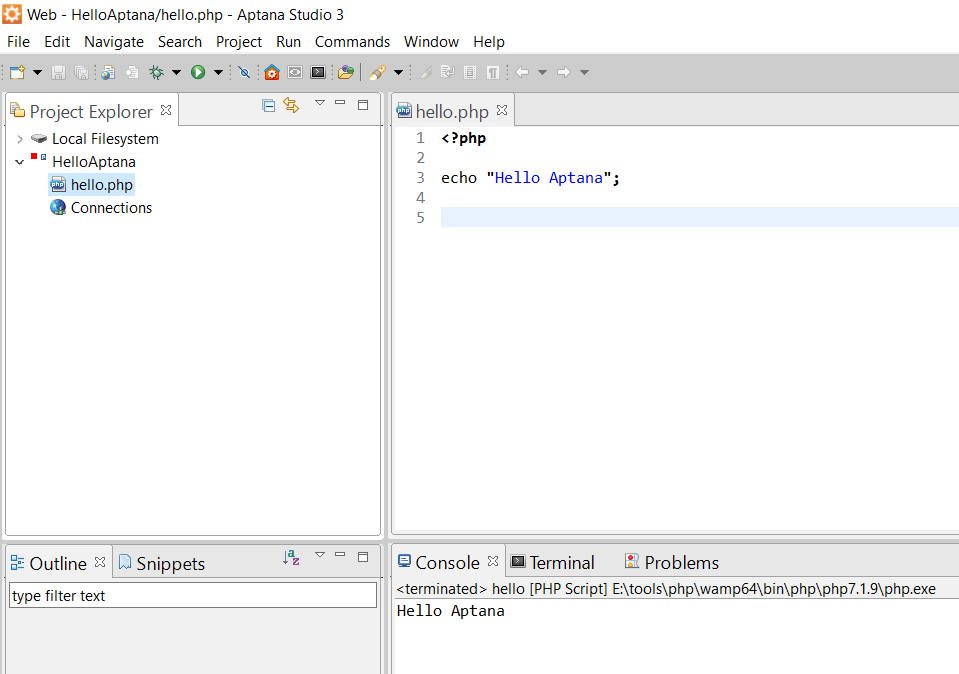This screenshot has width=959, height=674.
Task: Open the Navigate menu
Action: pos(114,42)
